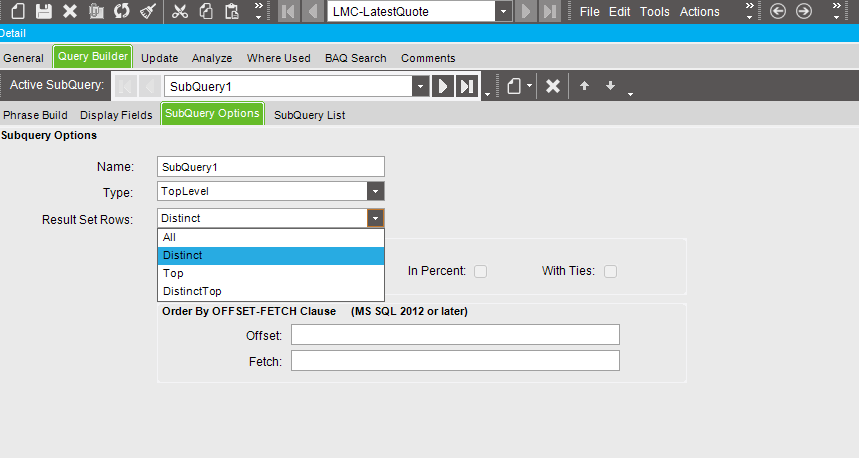859x458 pixels.
Task: Move subquery up arrow icon
Action: [x=585, y=85]
